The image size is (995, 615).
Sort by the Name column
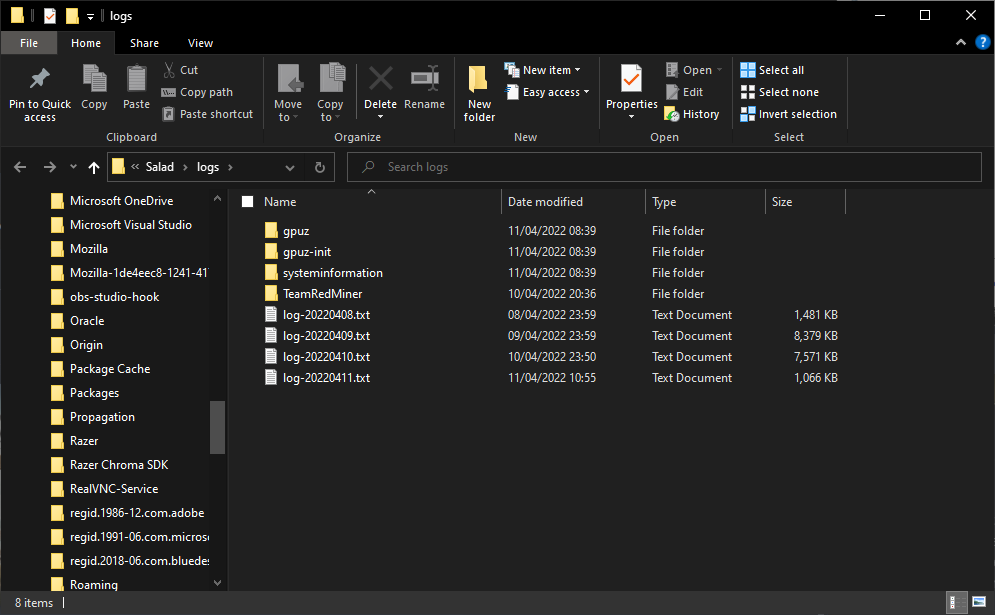pyautogui.click(x=371, y=202)
